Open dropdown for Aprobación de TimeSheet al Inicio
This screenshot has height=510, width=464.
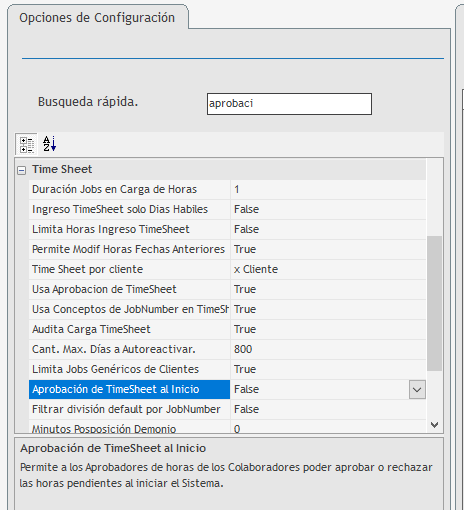pos(417,389)
